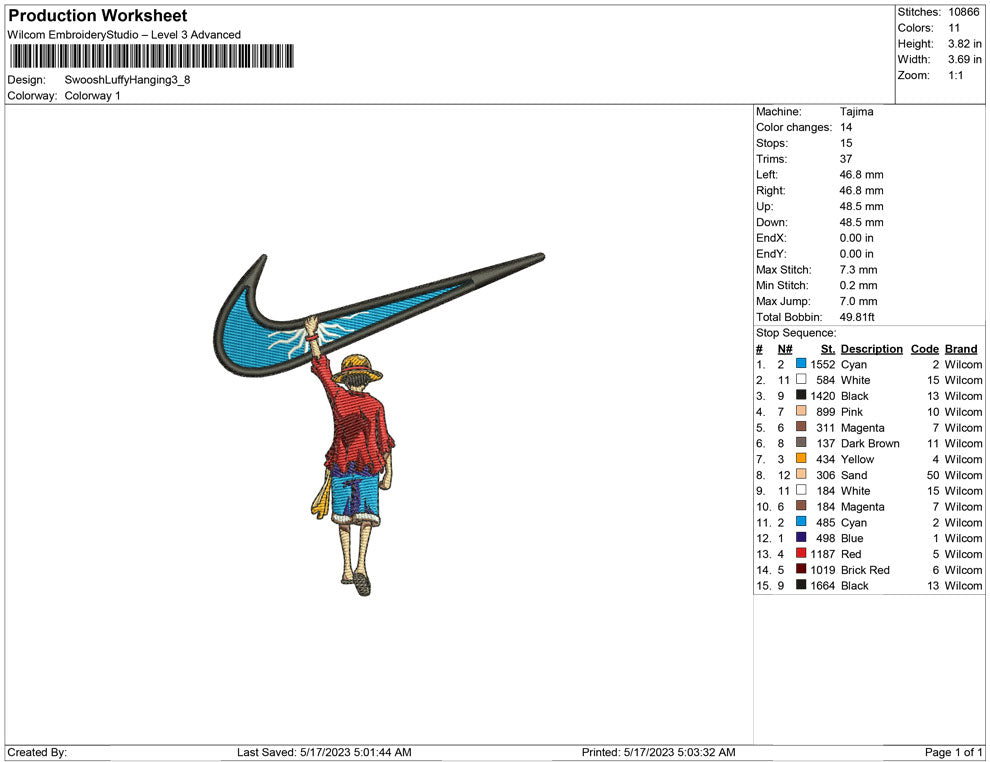Screen dimensions: 990x762
Task: Click the Production Worksheet title
Action: (x=98, y=16)
